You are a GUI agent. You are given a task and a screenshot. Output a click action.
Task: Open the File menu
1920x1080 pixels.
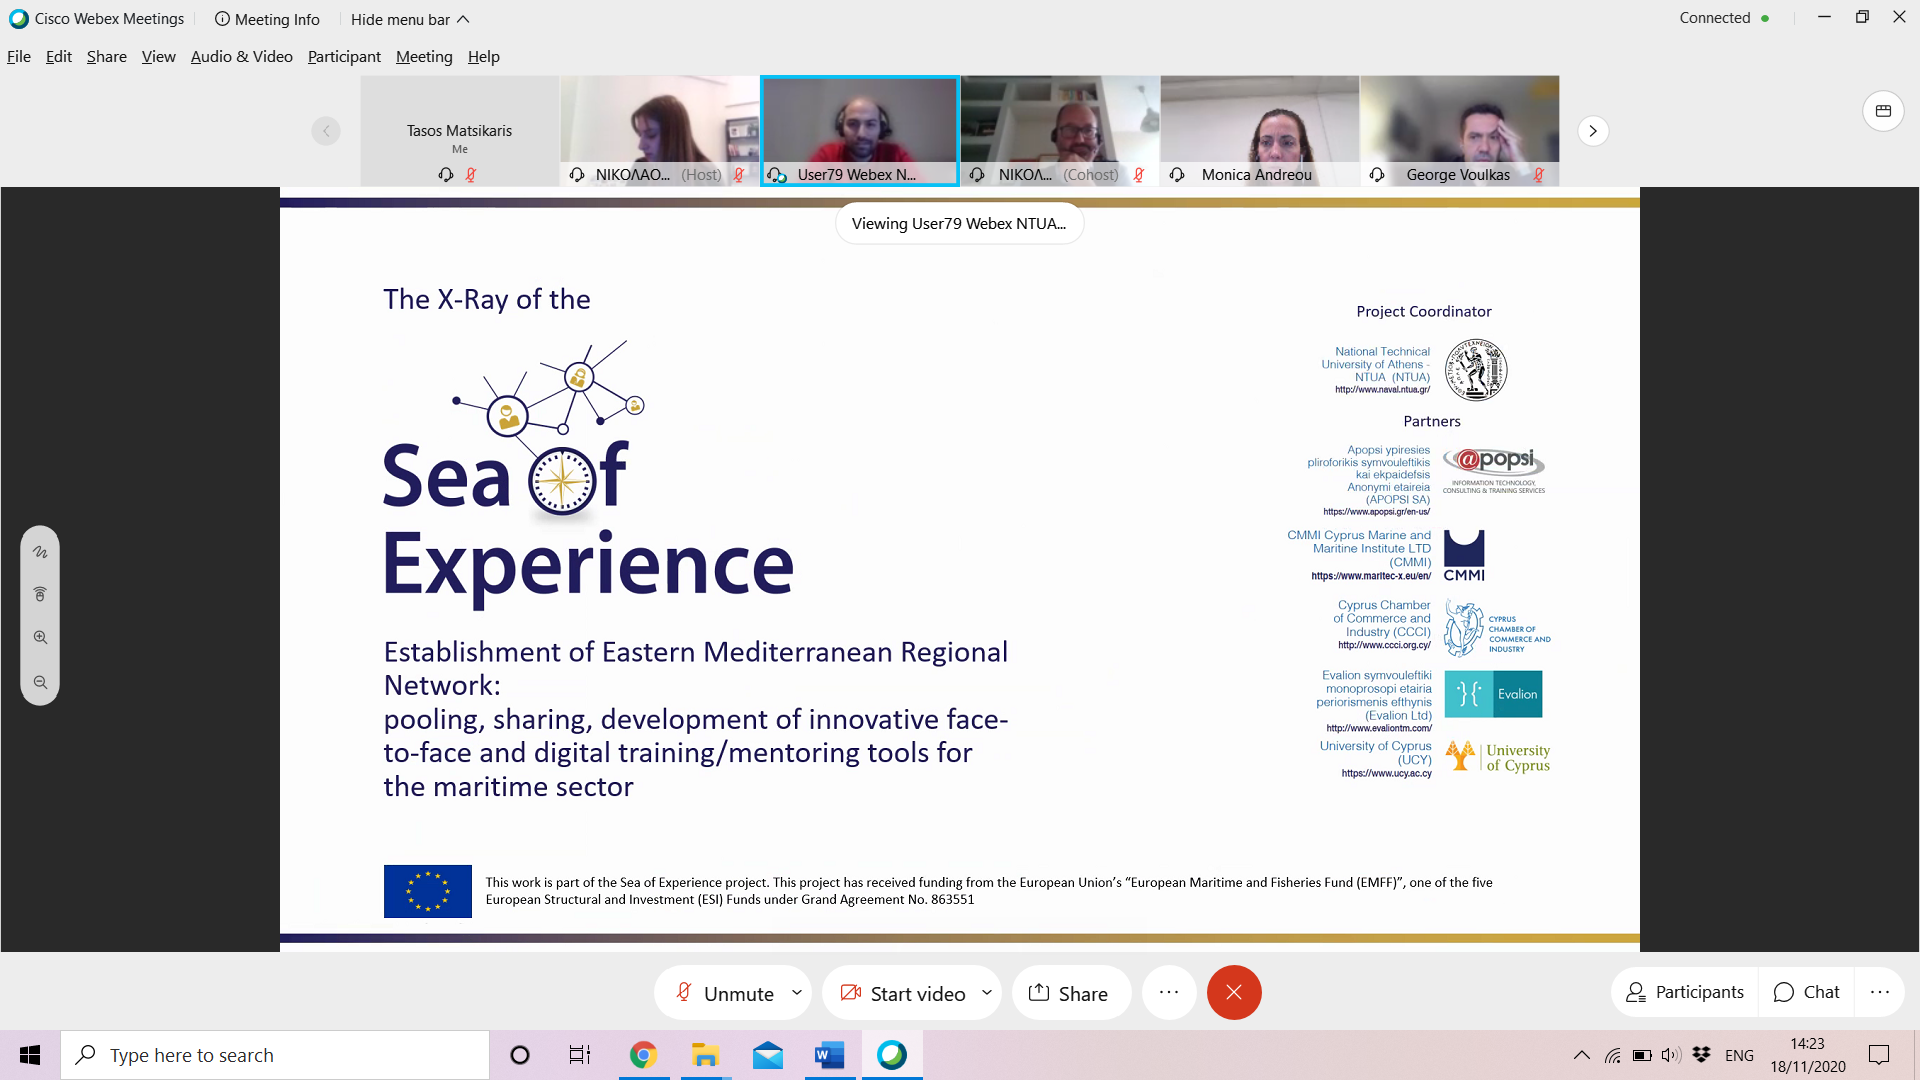click(x=19, y=57)
